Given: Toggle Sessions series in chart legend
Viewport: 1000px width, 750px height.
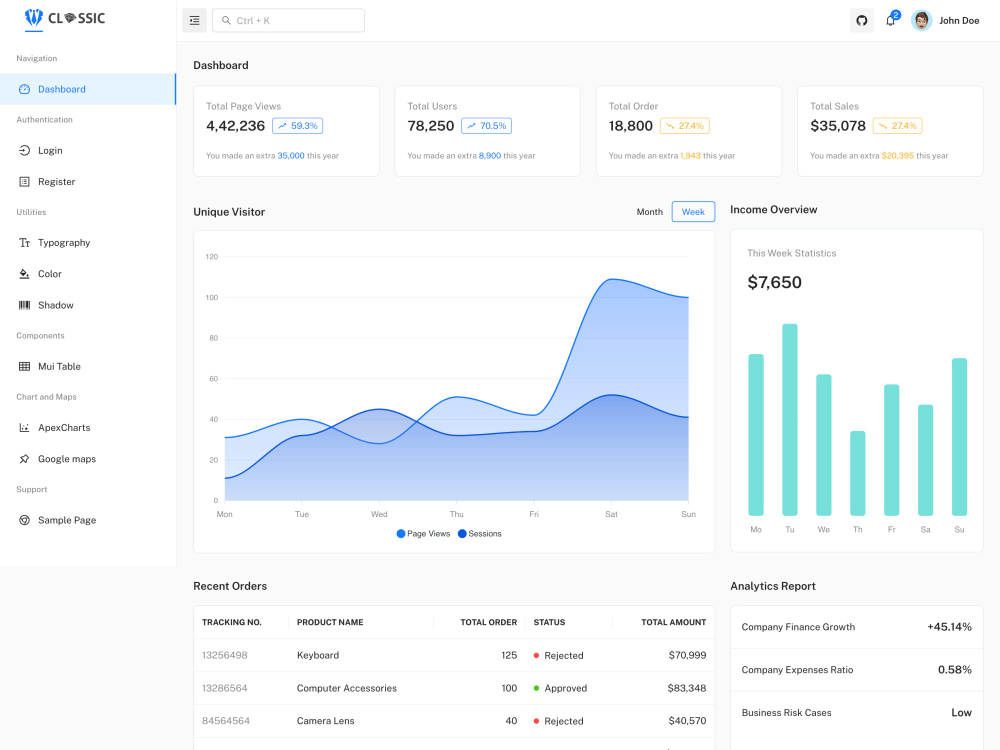Looking at the screenshot, I should [480, 534].
